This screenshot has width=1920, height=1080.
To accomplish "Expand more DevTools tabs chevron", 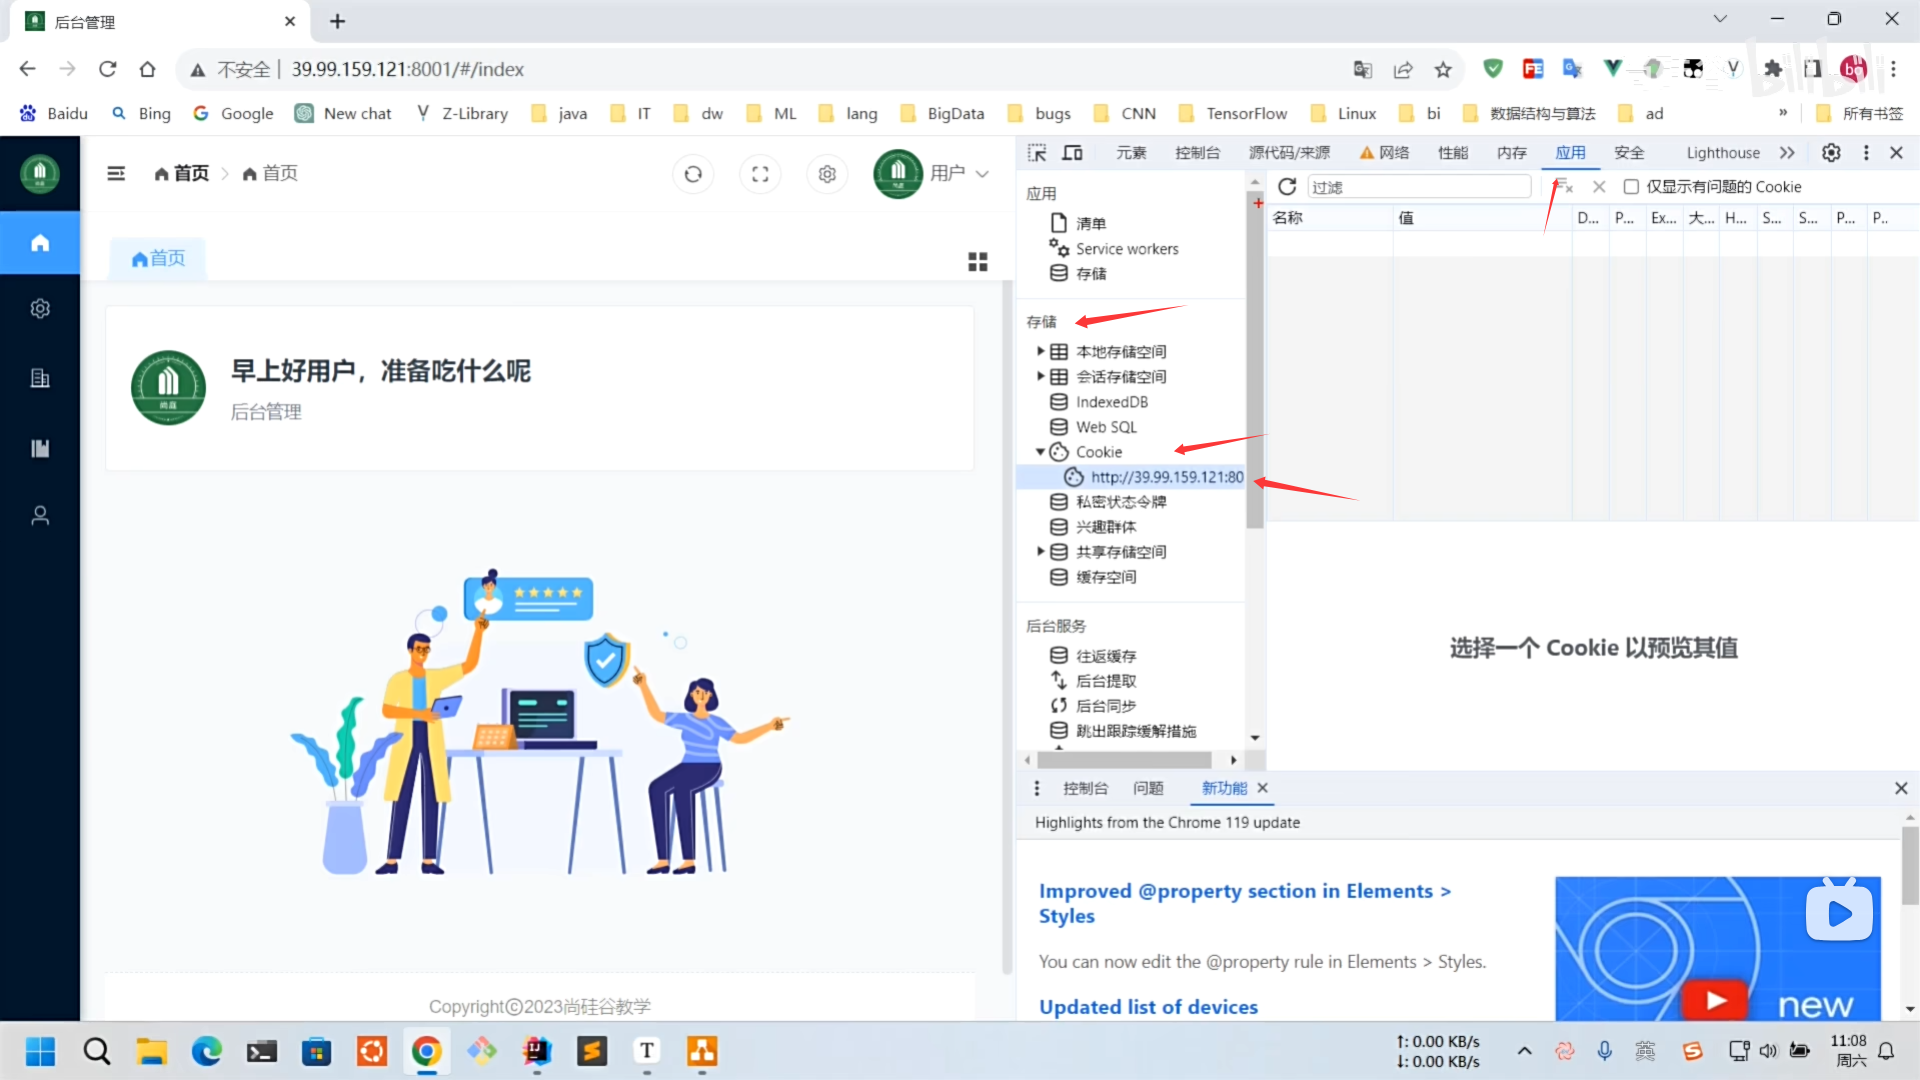I will 1787,153.
